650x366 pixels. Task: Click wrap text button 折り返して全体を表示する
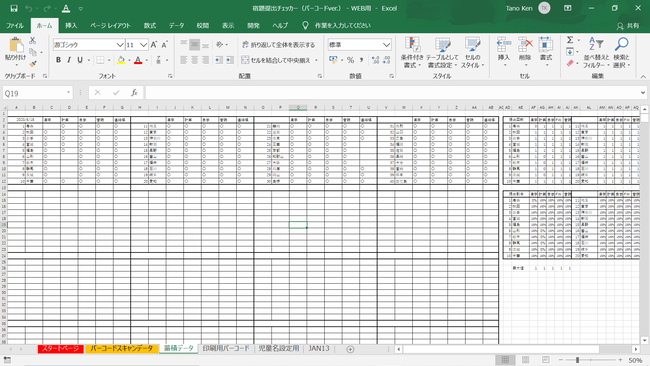[279, 45]
